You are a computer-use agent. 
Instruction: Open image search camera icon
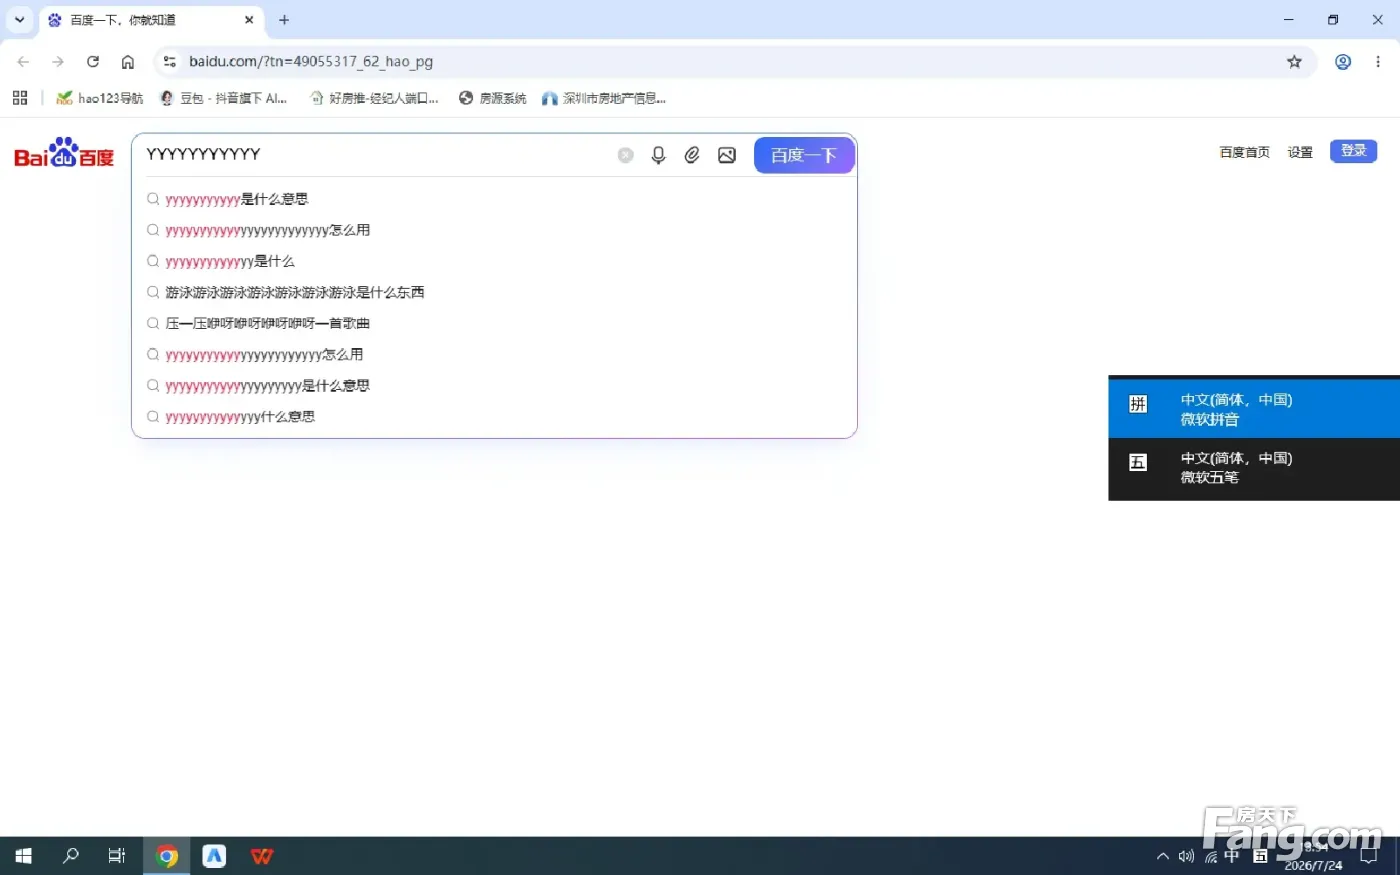tap(727, 155)
